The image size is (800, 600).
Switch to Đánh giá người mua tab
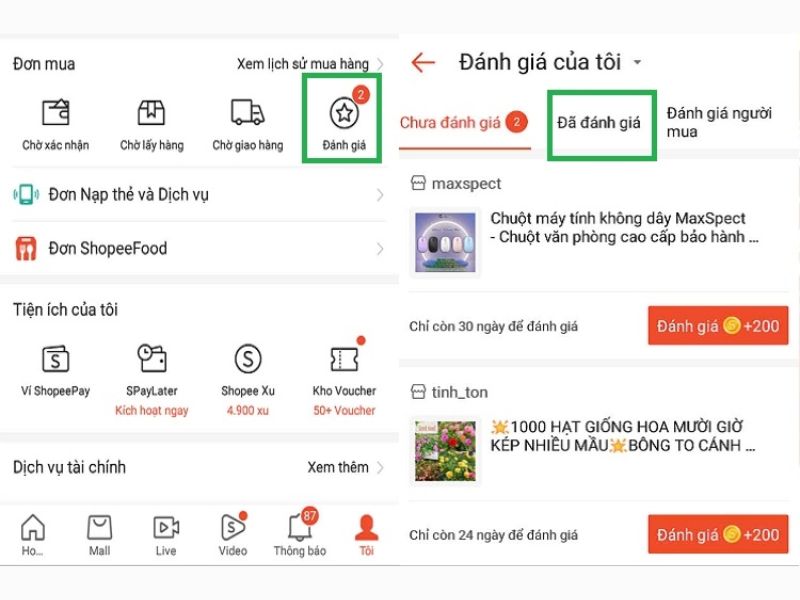719,122
